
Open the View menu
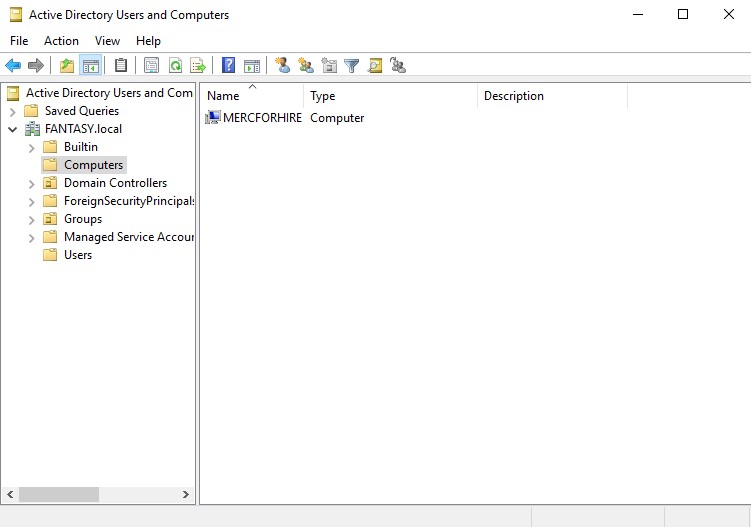click(107, 41)
